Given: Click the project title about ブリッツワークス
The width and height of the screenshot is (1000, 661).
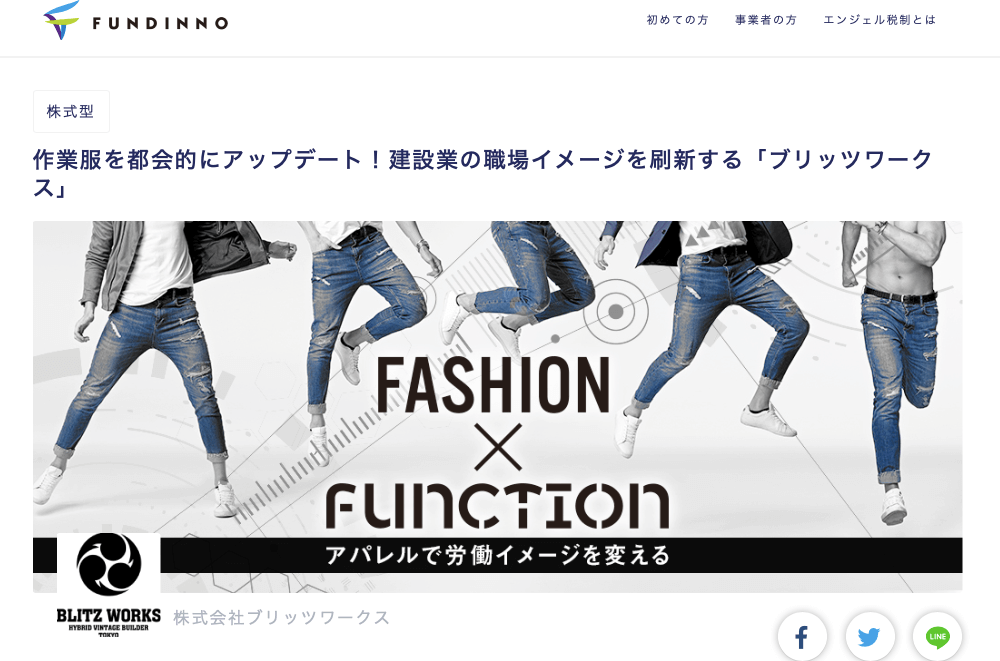Looking at the screenshot, I should coord(483,173).
